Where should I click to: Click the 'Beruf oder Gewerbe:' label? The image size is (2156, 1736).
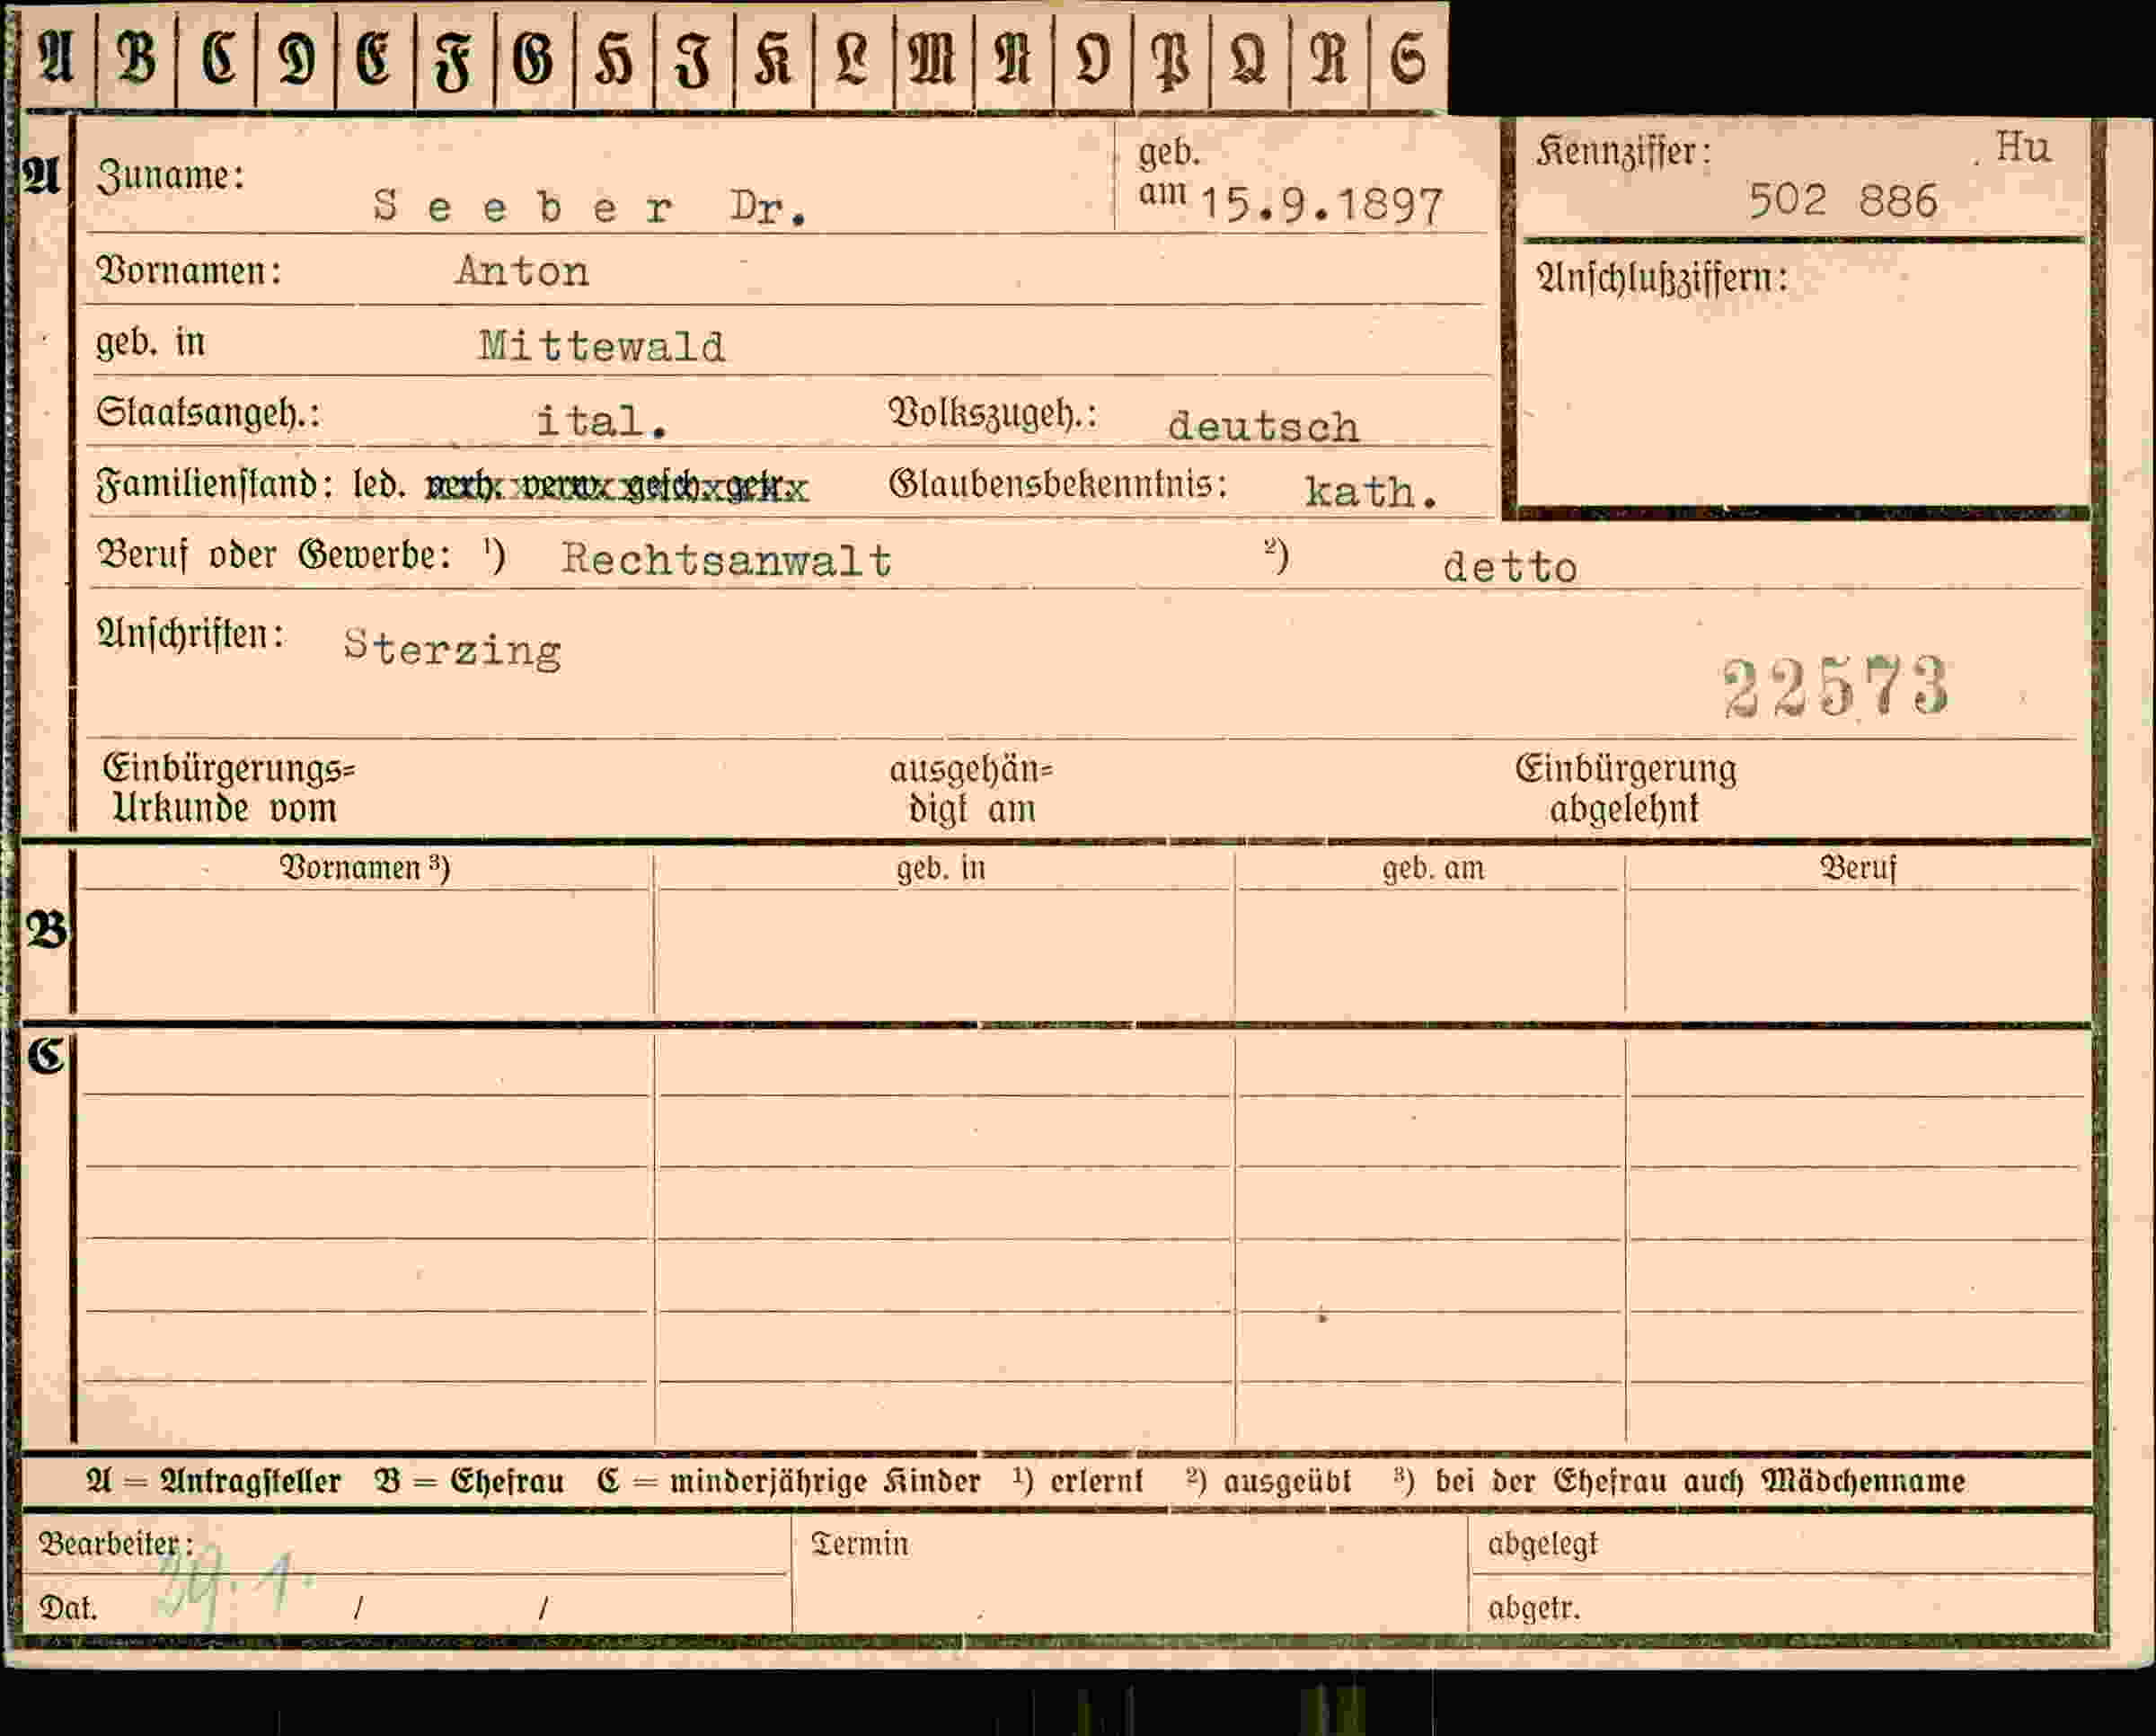pyautogui.click(x=274, y=554)
